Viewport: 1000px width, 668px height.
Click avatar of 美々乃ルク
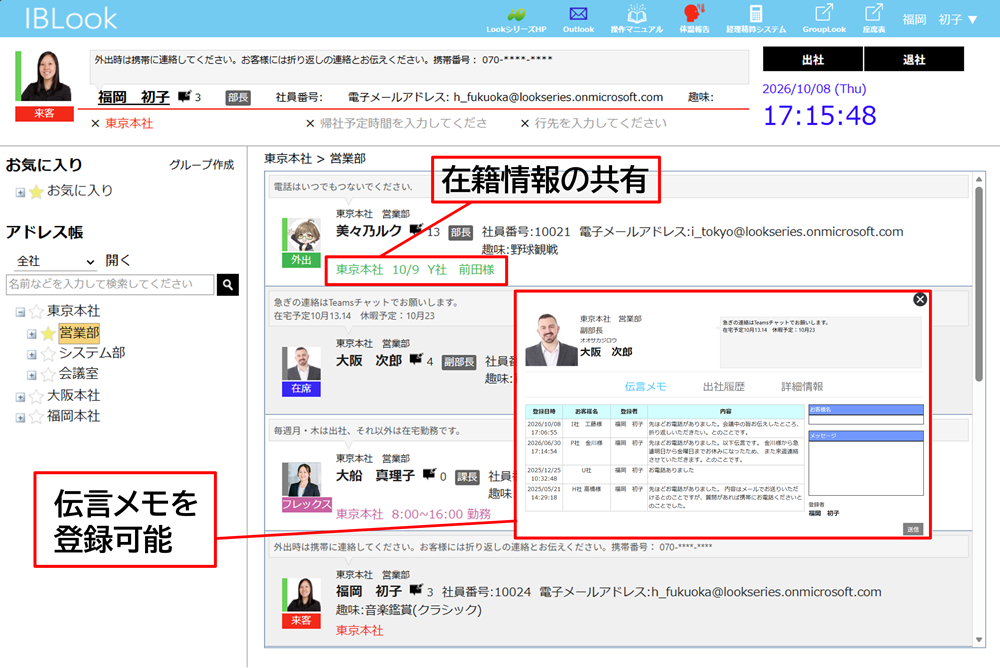(304, 235)
